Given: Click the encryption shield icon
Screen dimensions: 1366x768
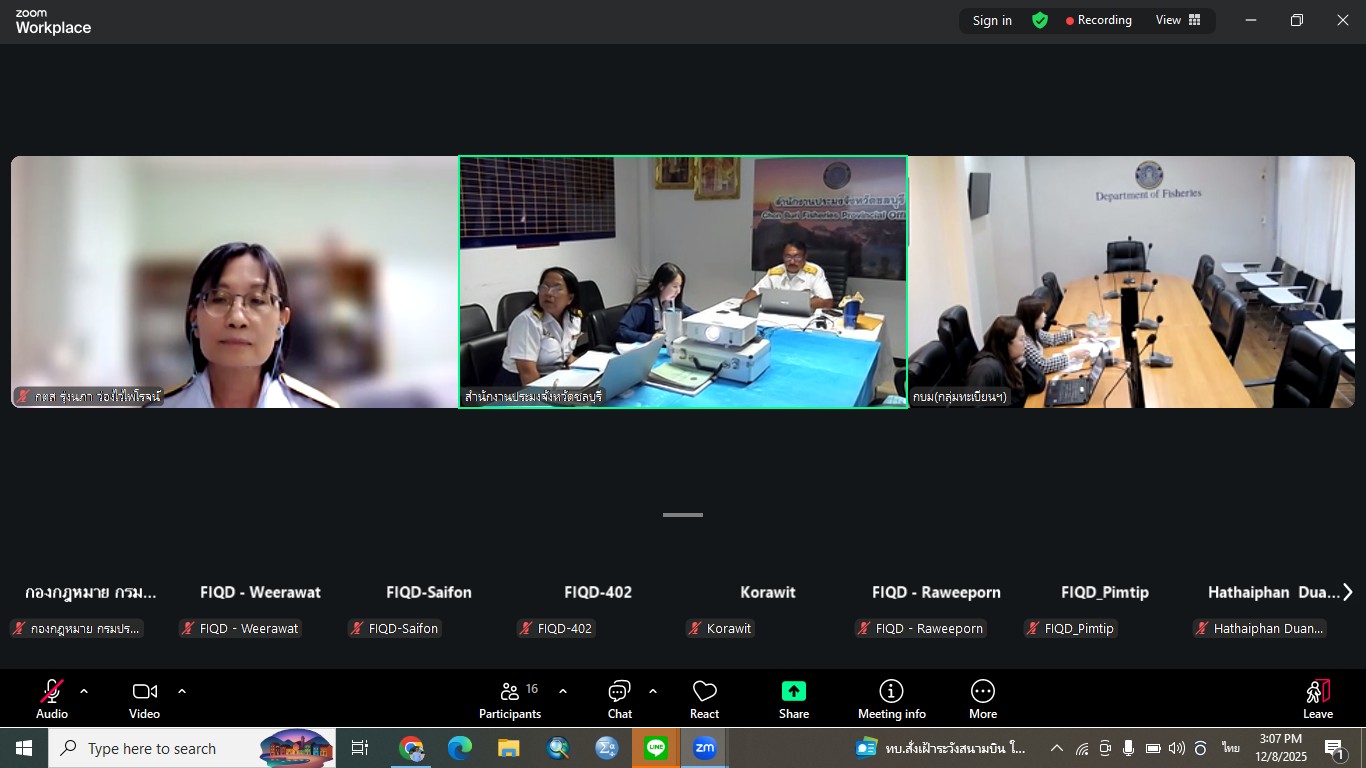Looking at the screenshot, I should click(x=1040, y=20).
